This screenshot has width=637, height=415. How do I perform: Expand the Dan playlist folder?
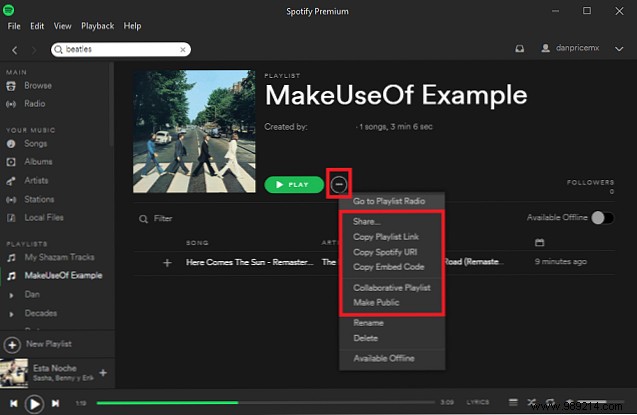(11, 295)
